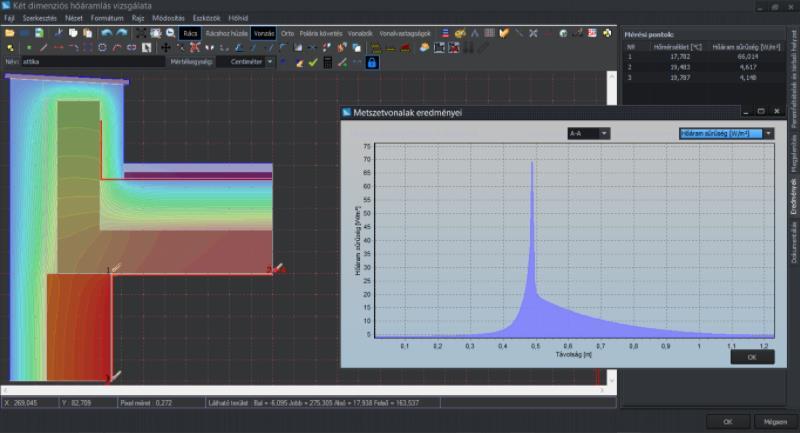Open the Rajz menu
The height and width of the screenshot is (433, 800).
(x=138, y=18)
